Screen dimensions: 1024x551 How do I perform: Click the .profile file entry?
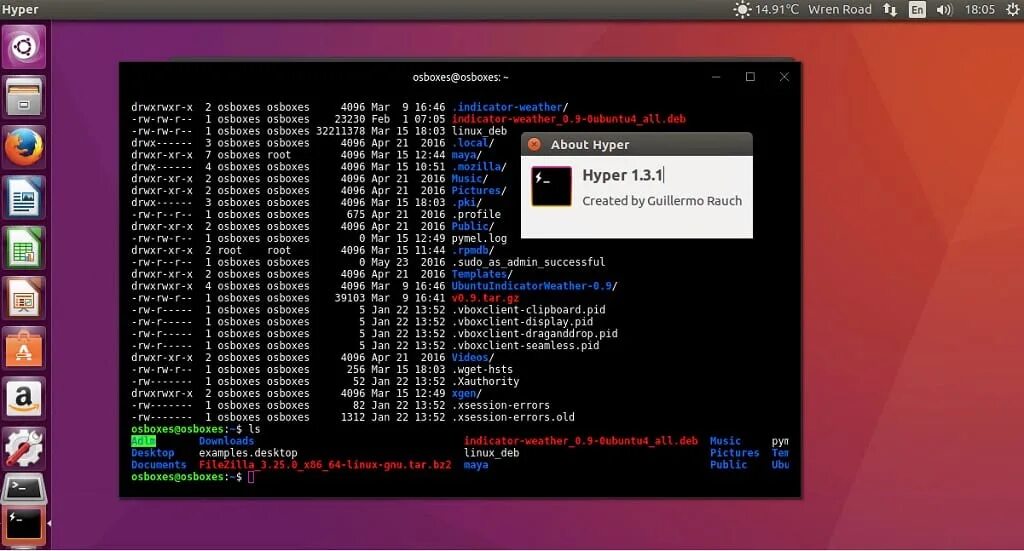click(x=476, y=214)
